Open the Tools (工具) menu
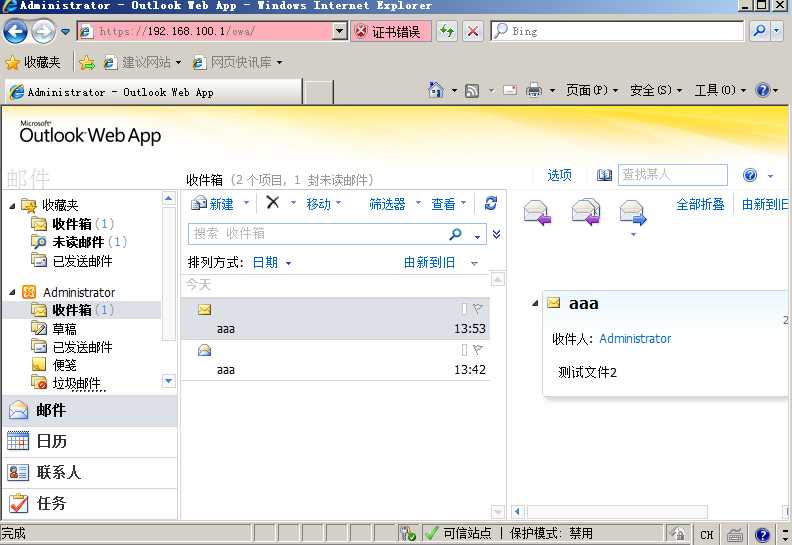Screen dimensions: 792x545 (x=720, y=90)
